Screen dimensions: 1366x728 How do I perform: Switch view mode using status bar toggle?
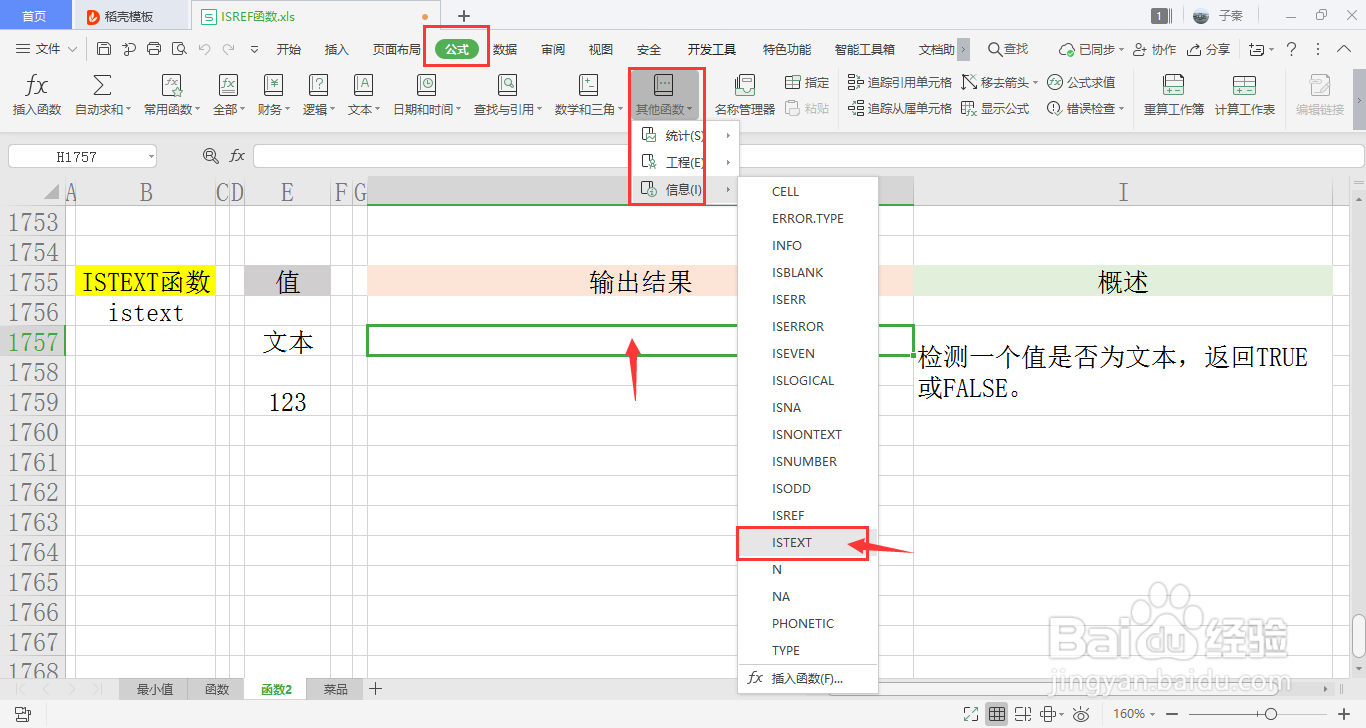997,713
